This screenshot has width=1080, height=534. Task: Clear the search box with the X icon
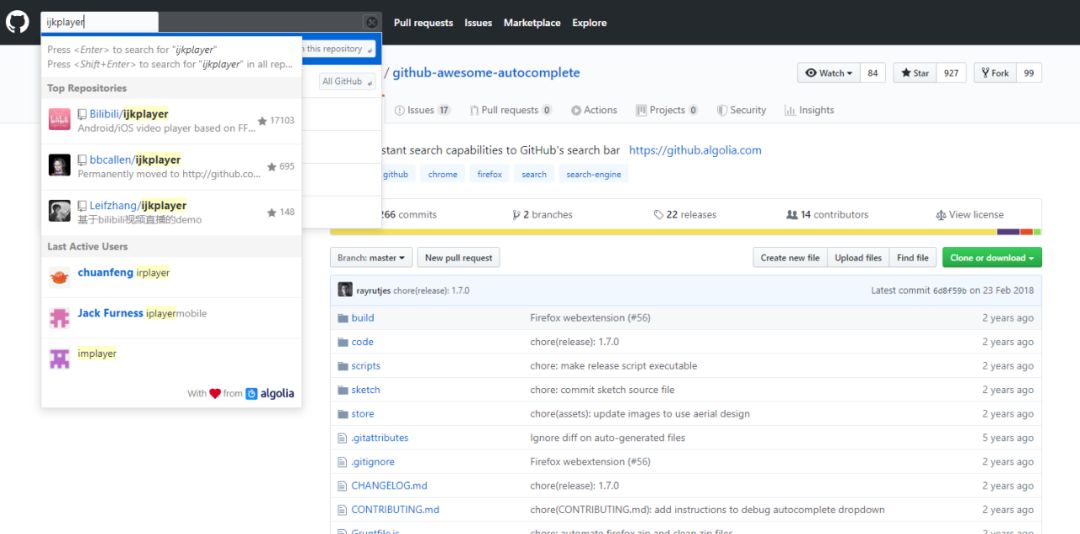click(371, 22)
